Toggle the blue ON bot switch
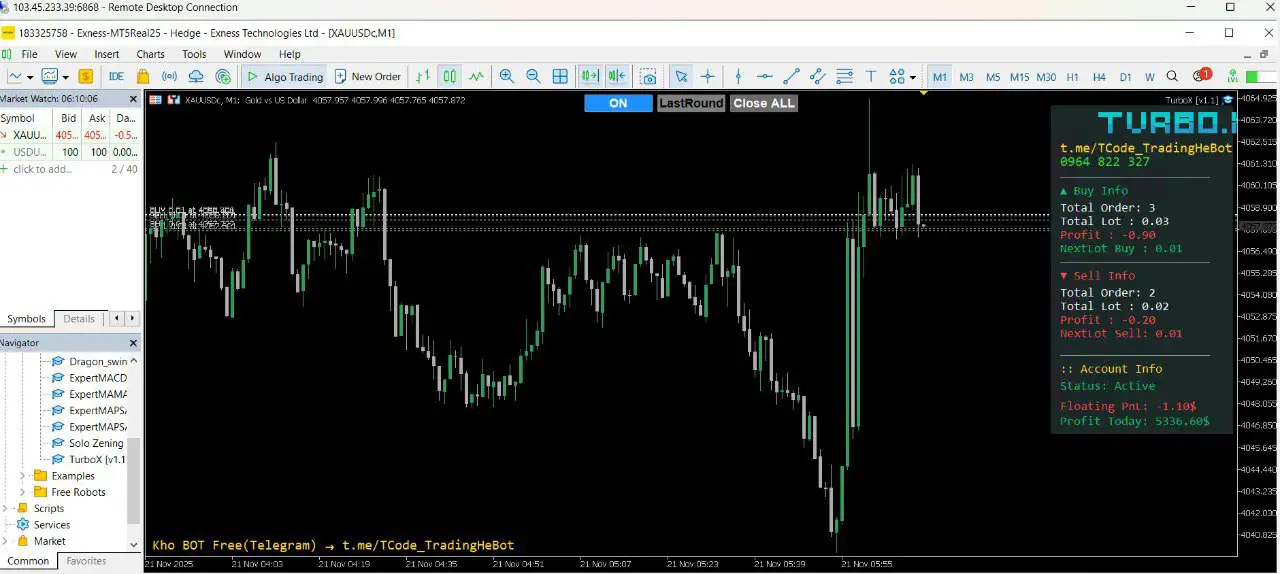Image resolution: width=1280 pixels, height=574 pixels. click(618, 103)
